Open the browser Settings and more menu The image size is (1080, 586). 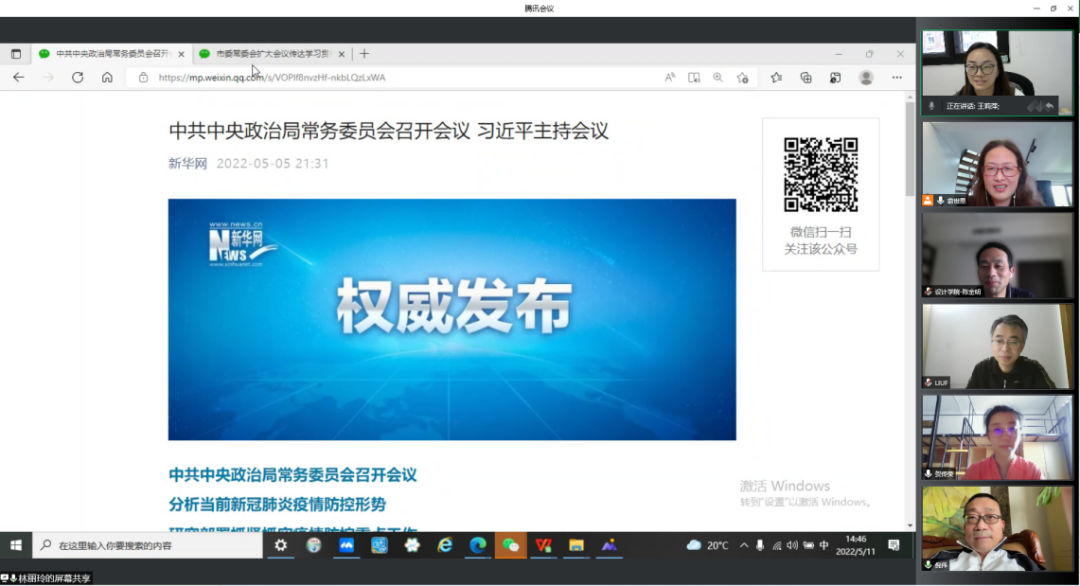tap(897, 78)
